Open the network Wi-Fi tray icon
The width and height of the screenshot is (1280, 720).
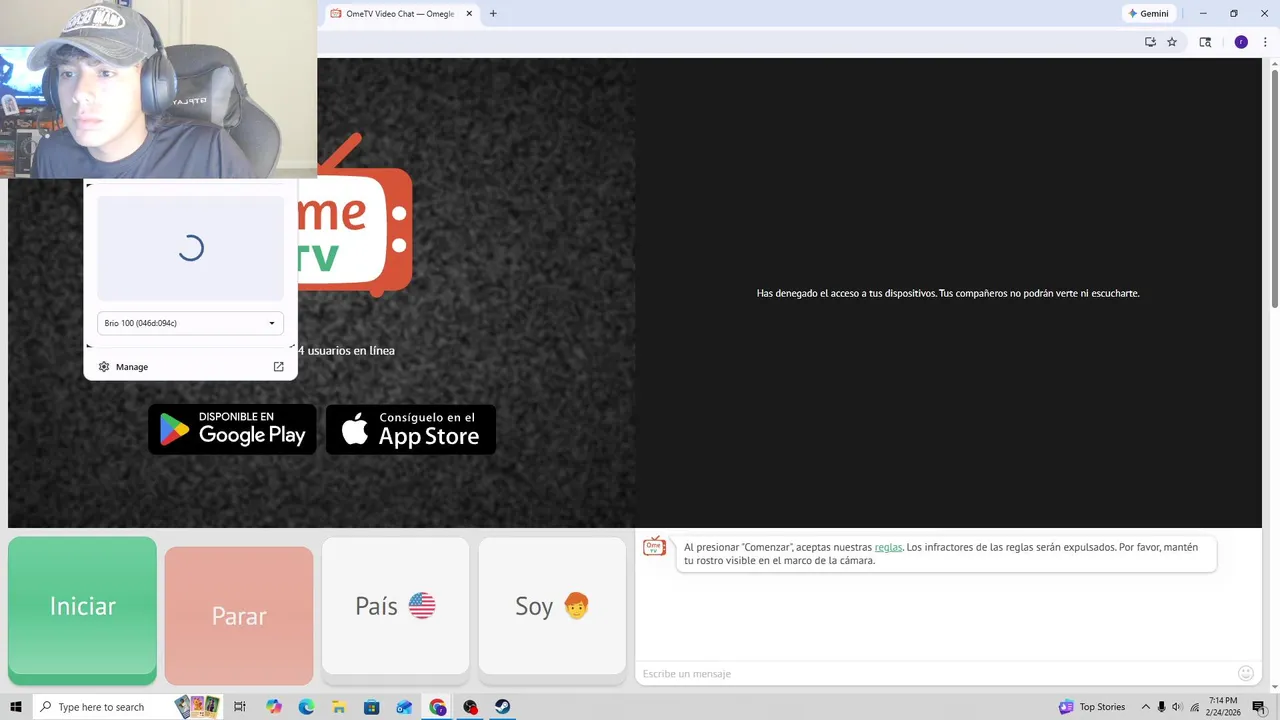(1194, 707)
